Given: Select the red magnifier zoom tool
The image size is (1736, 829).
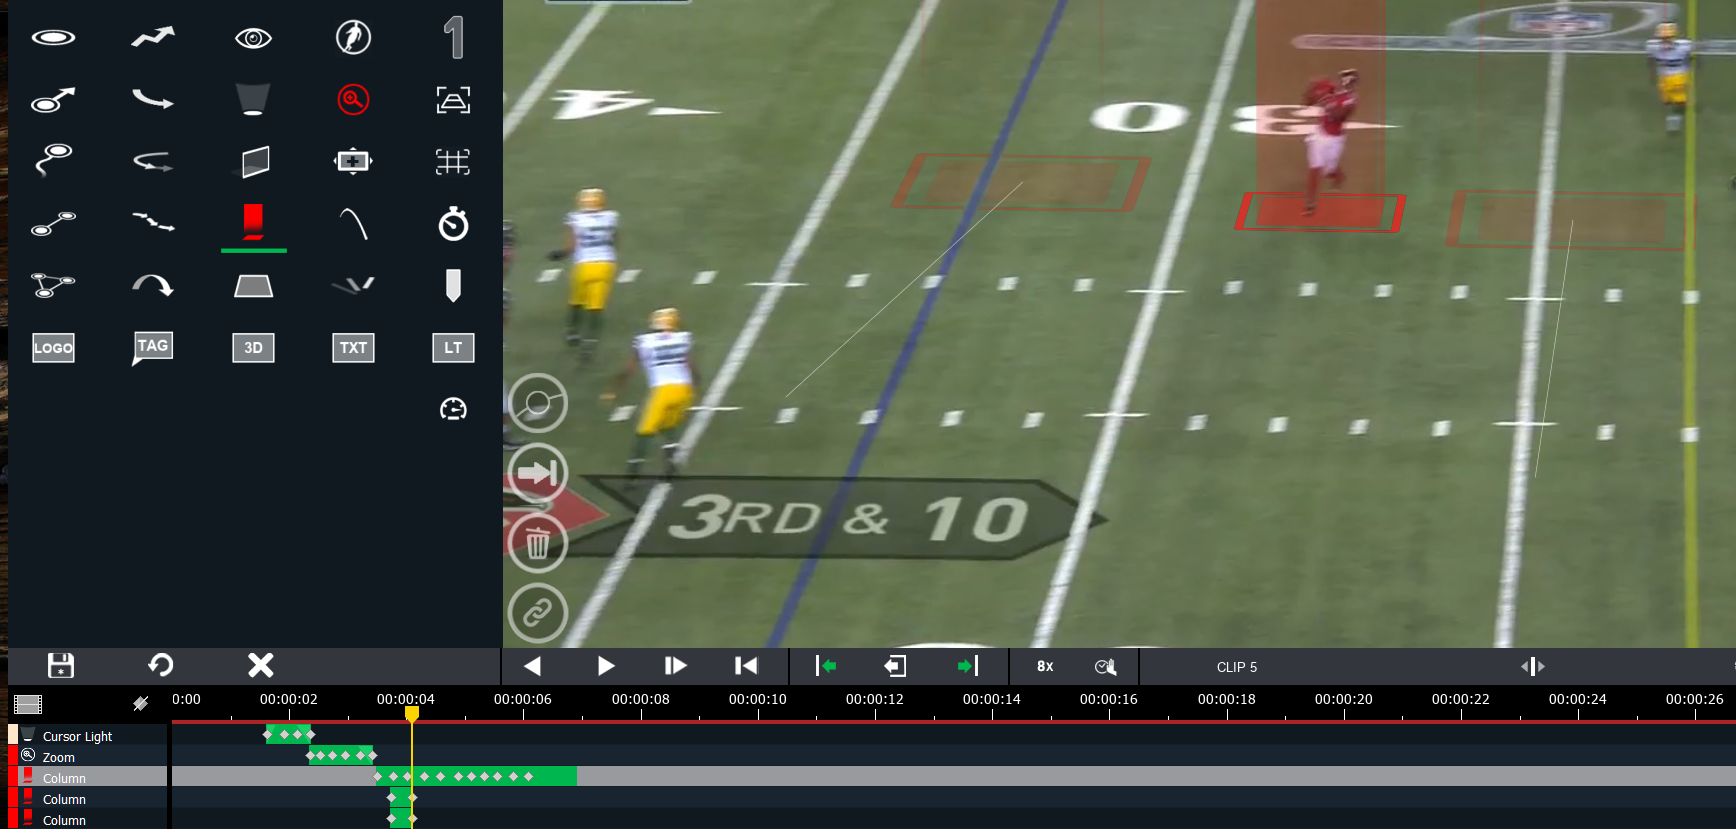Looking at the screenshot, I should [353, 100].
